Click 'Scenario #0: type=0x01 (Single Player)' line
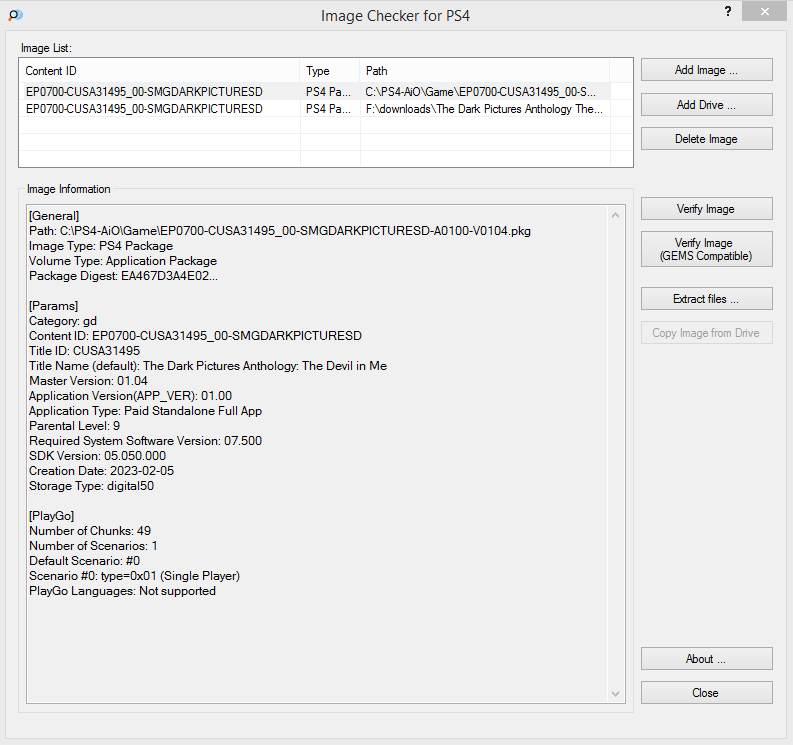This screenshot has width=793, height=745. [135, 576]
